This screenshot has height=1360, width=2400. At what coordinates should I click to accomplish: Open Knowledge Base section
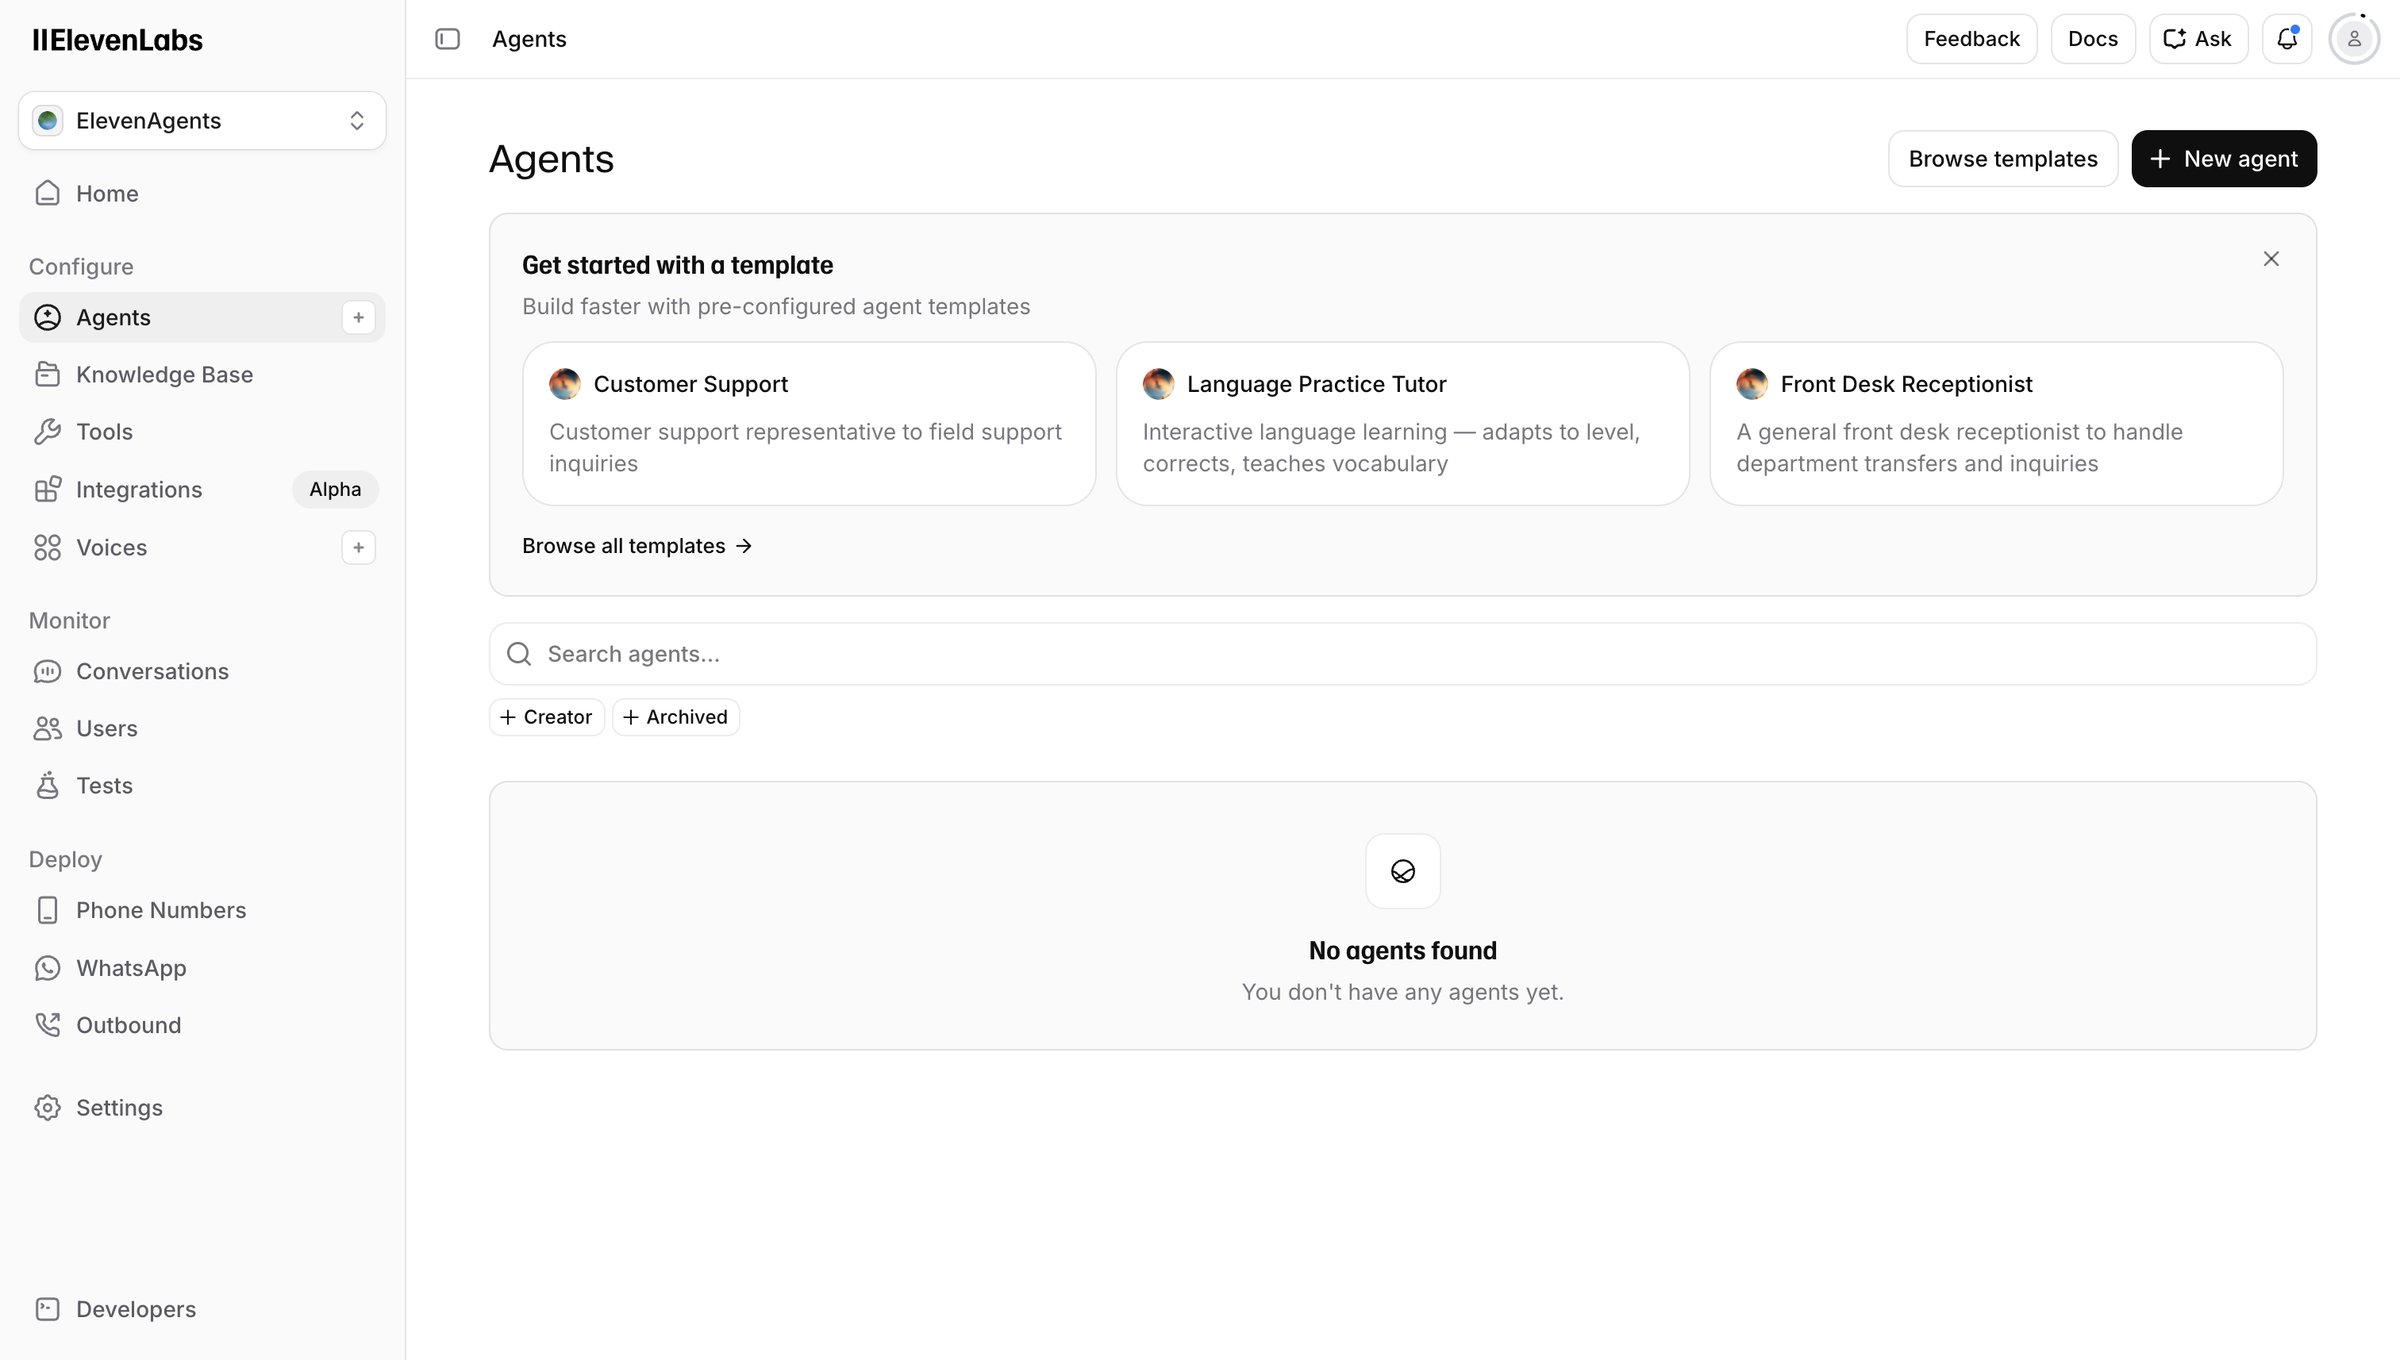[x=202, y=374]
